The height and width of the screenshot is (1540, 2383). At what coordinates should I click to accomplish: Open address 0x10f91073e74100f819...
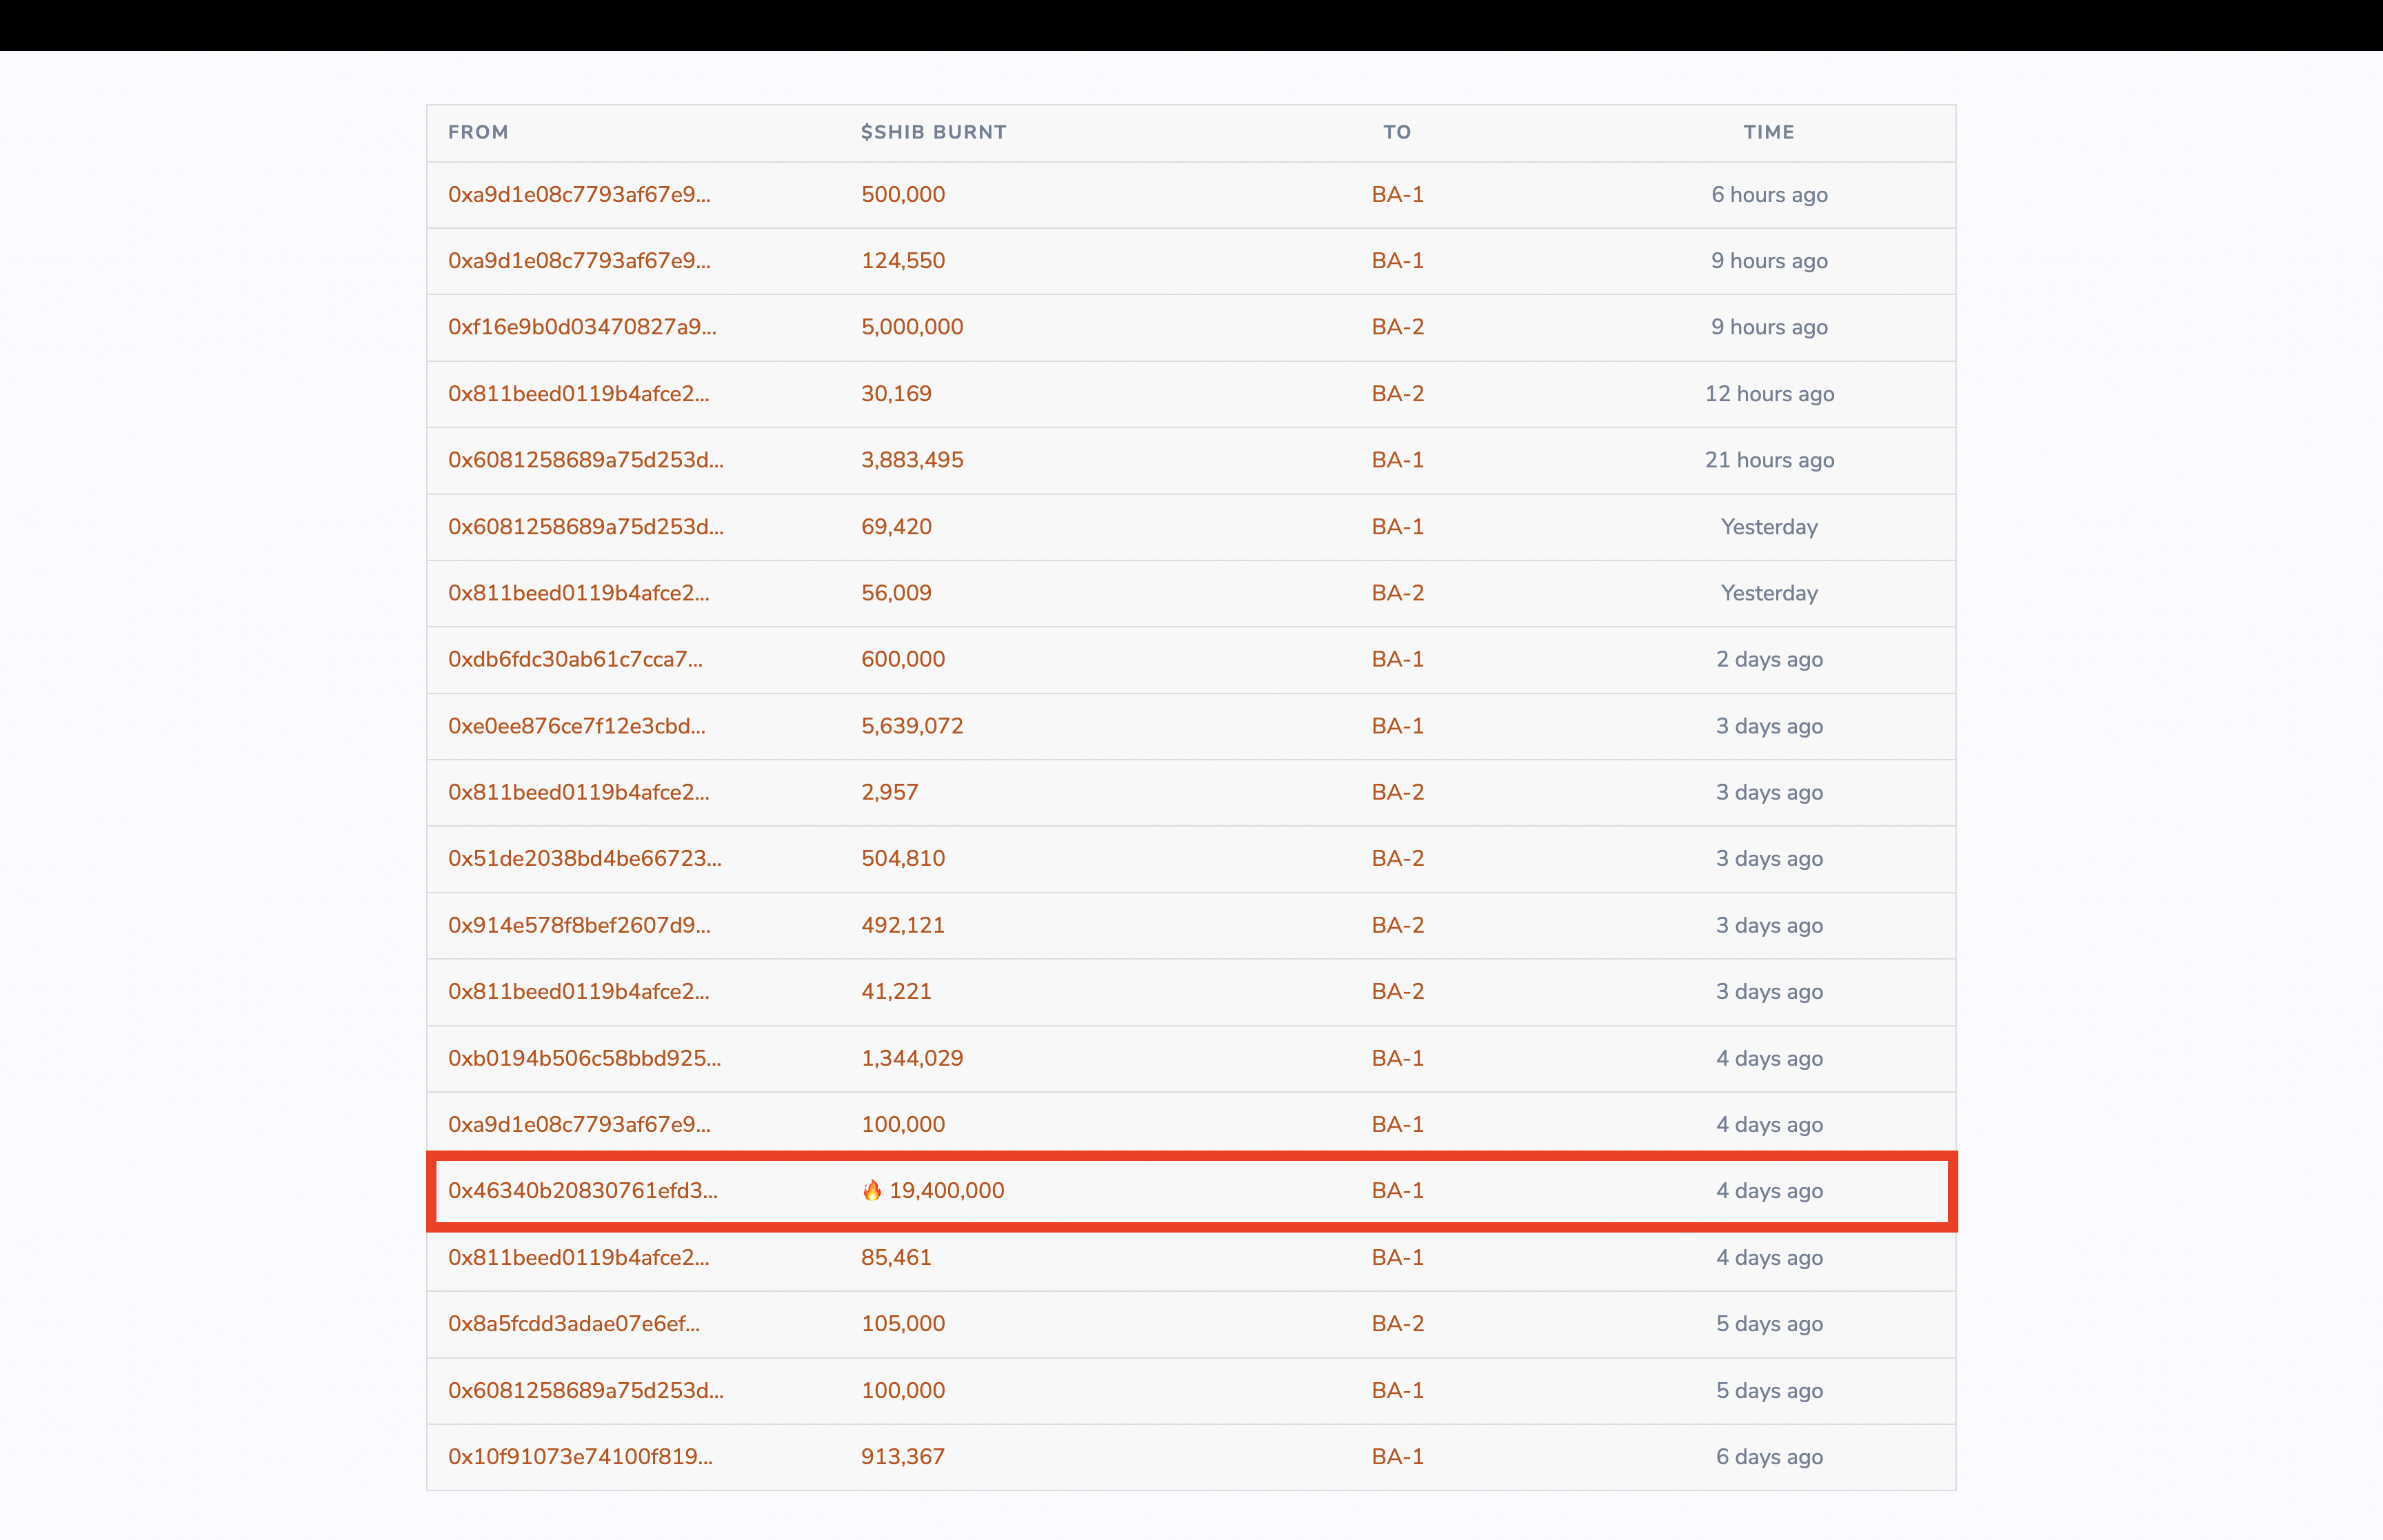[580, 1456]
